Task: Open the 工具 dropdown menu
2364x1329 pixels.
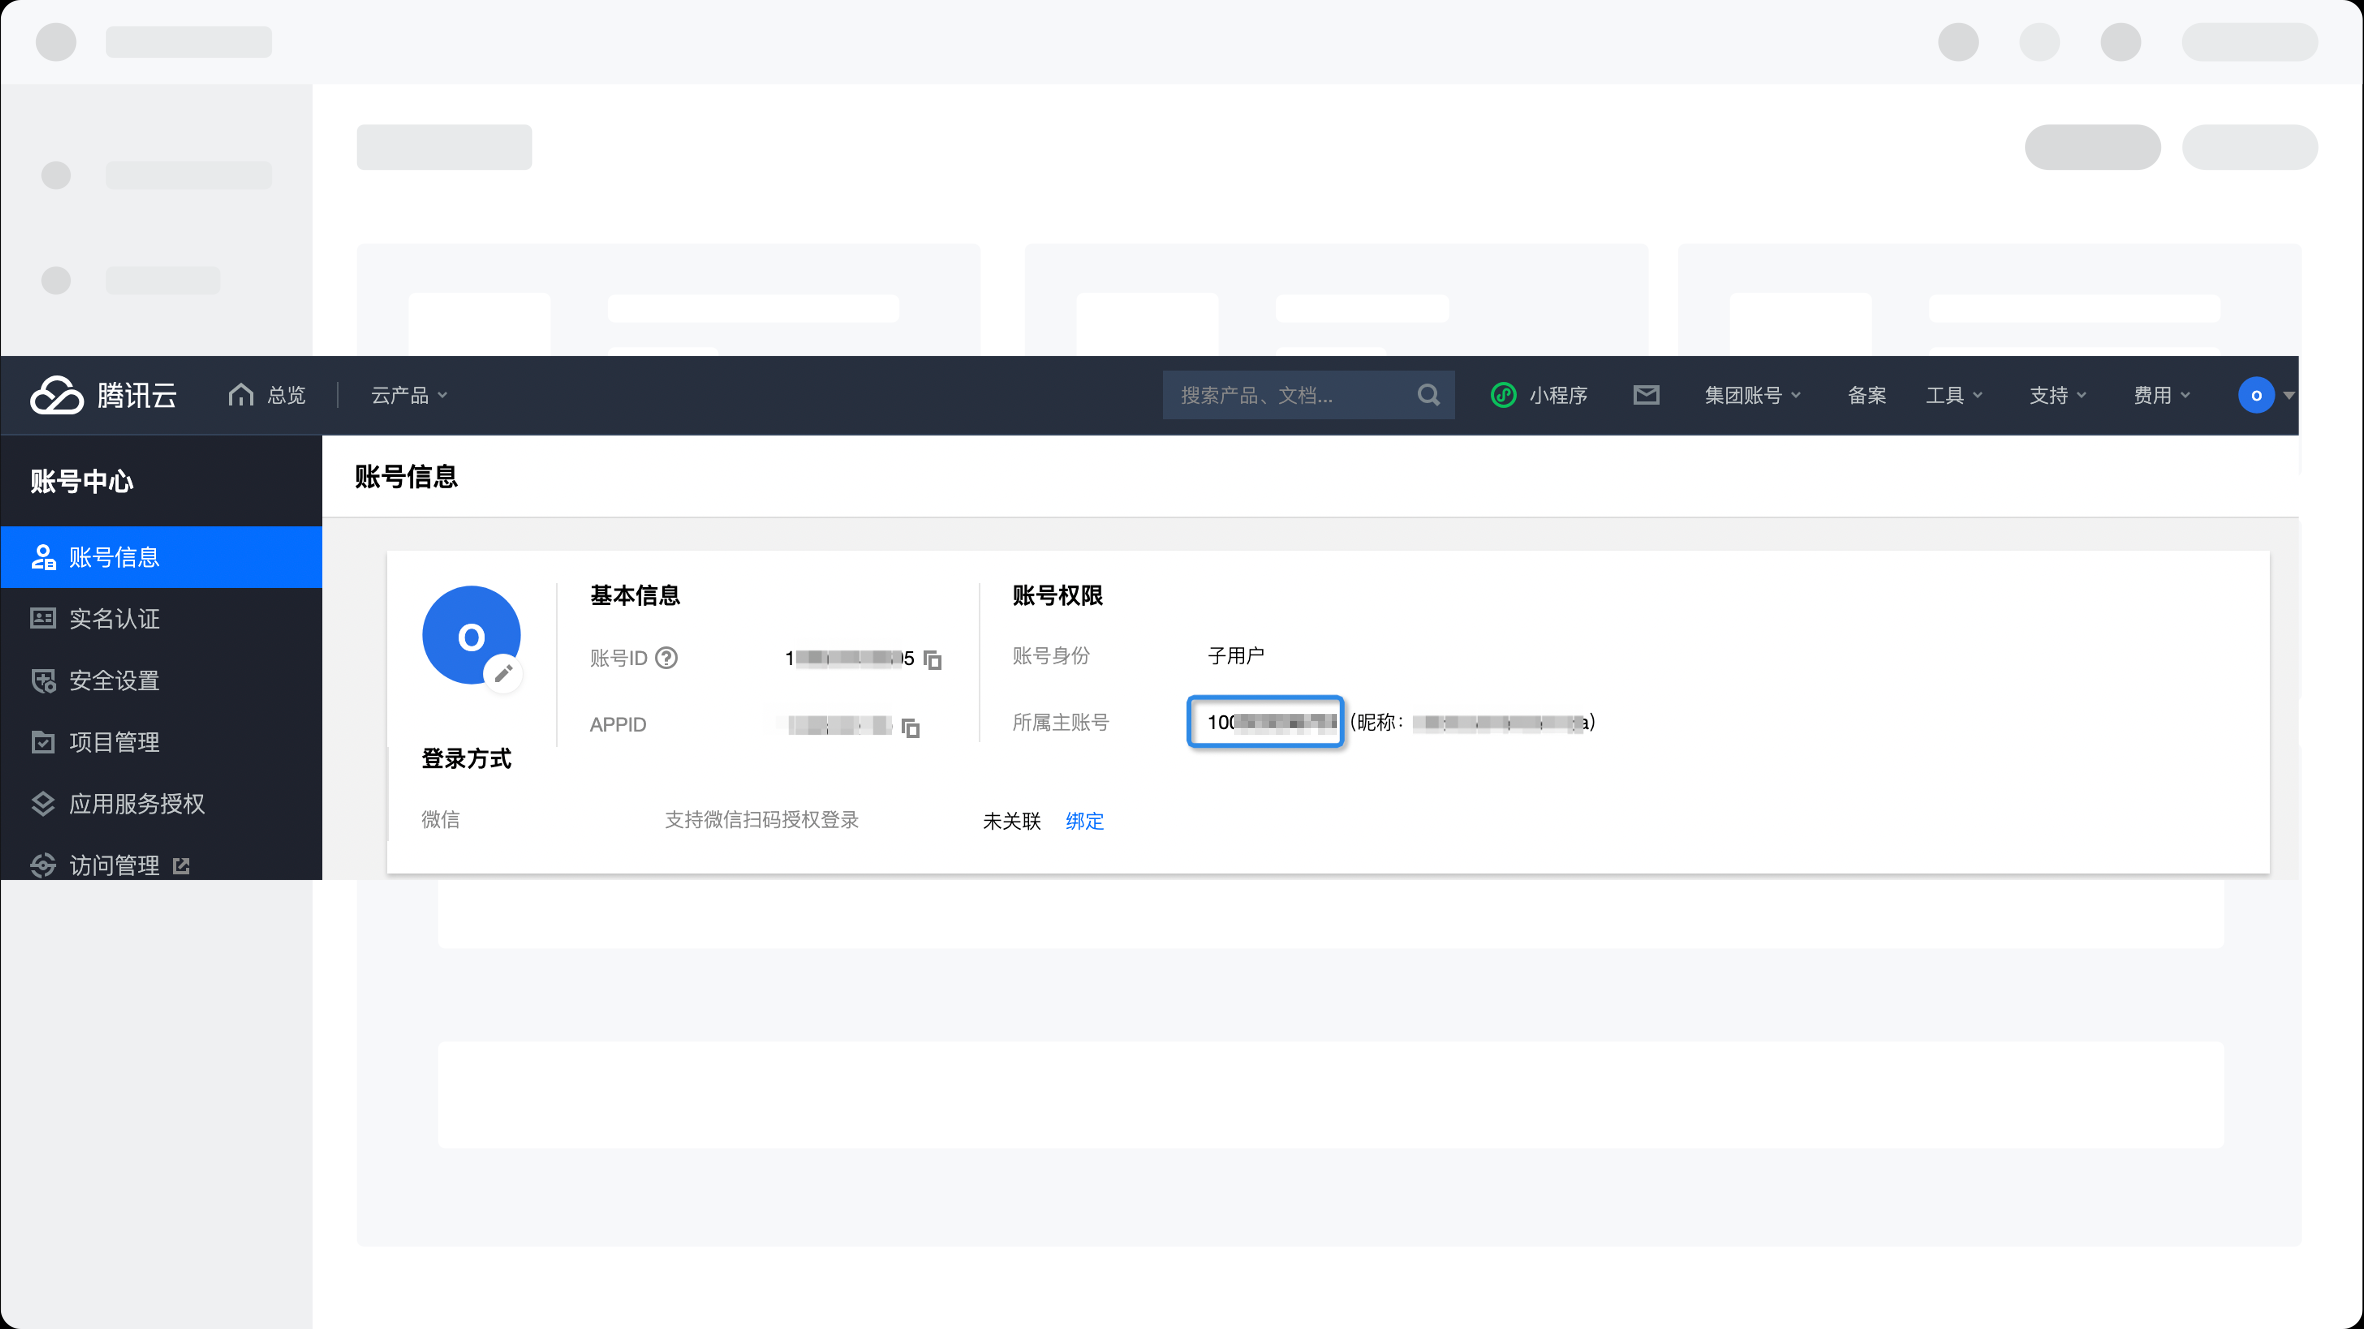Action: click(x=1954, y=395)
